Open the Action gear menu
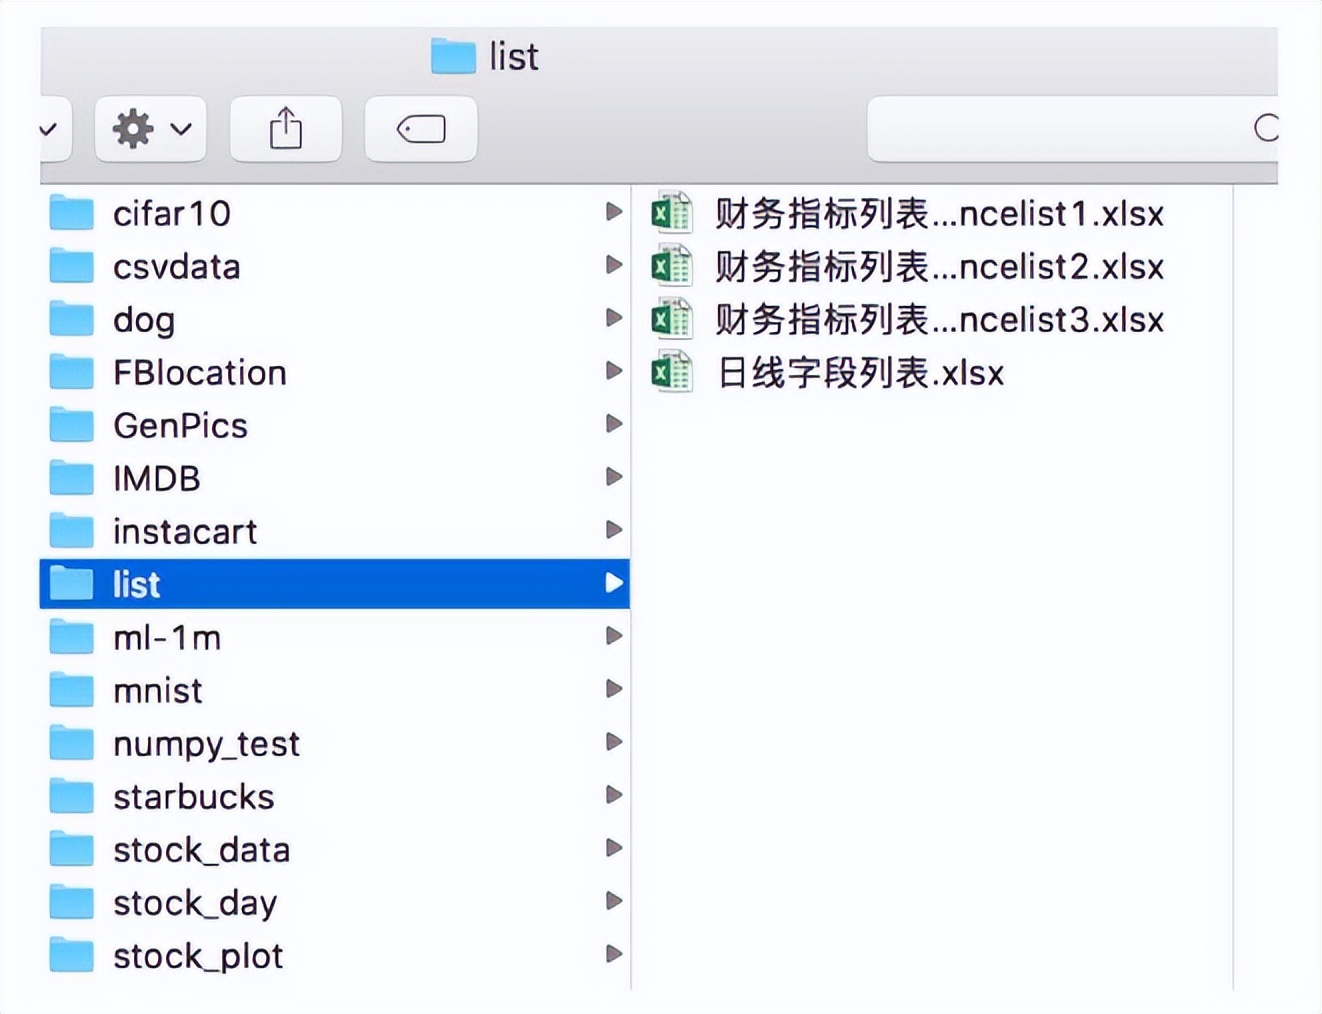Screen dimensions: 1322x1014 [x=148, y=128]
